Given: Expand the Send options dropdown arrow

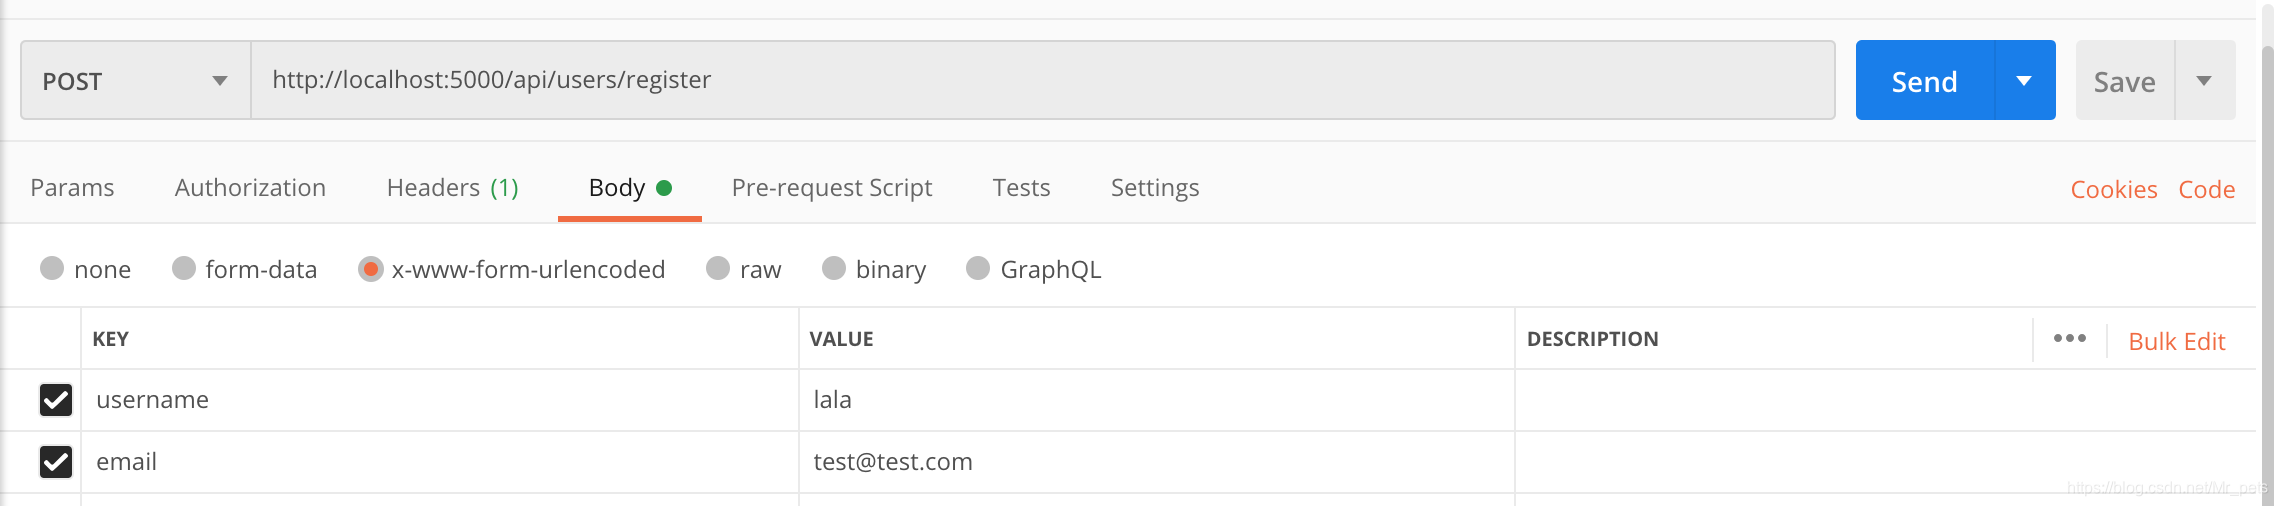Looking at the screenshot, I should pos(2024,81).
